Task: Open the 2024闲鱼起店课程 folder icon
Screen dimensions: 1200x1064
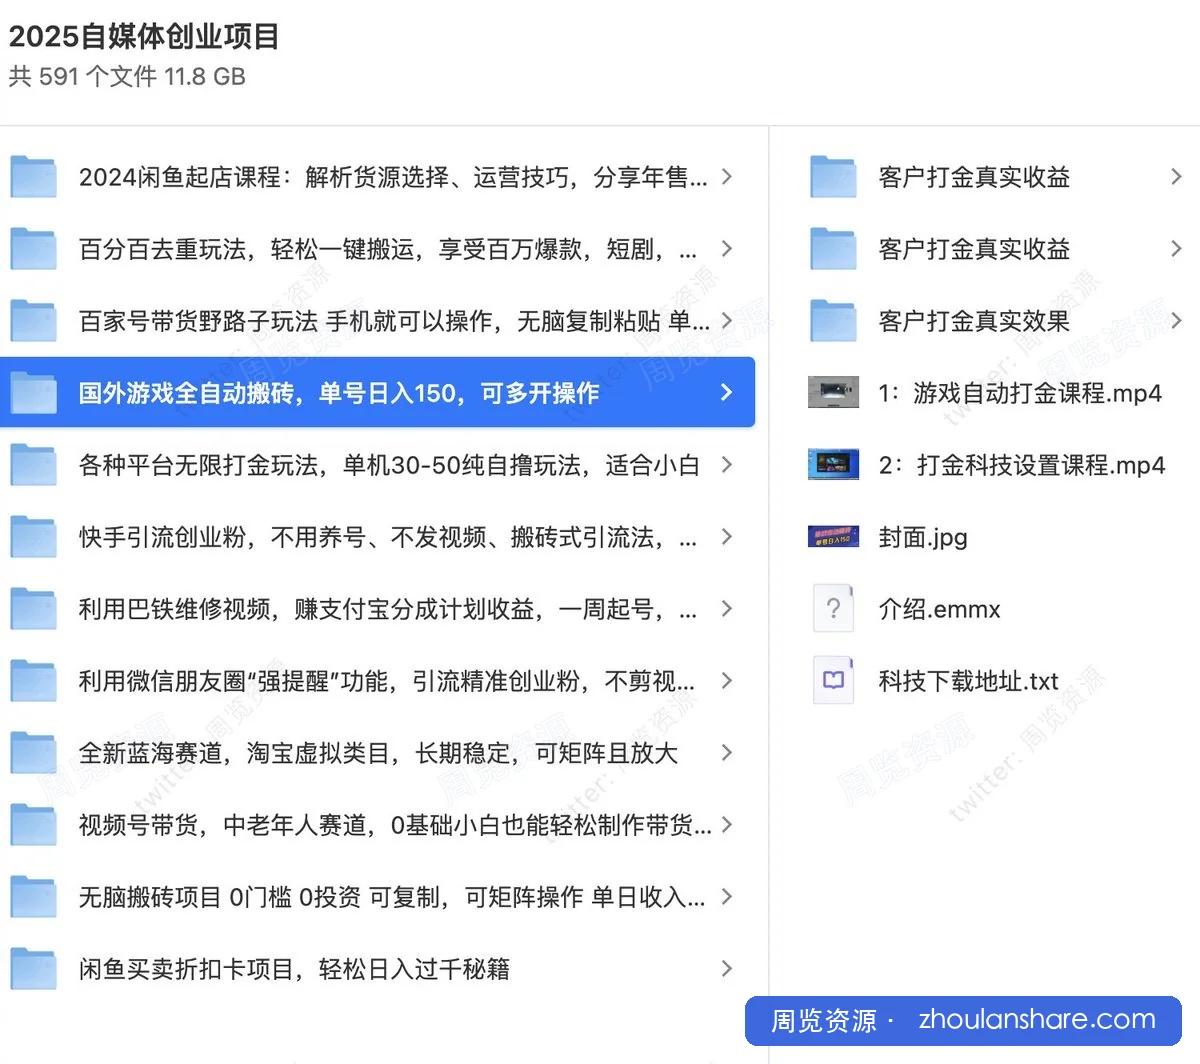Action: 33,177
